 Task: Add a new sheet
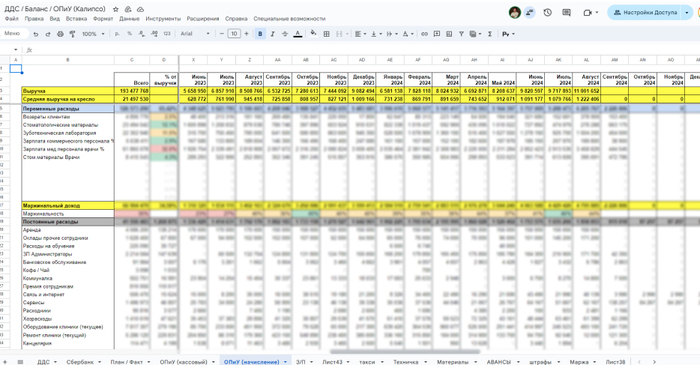5,361
